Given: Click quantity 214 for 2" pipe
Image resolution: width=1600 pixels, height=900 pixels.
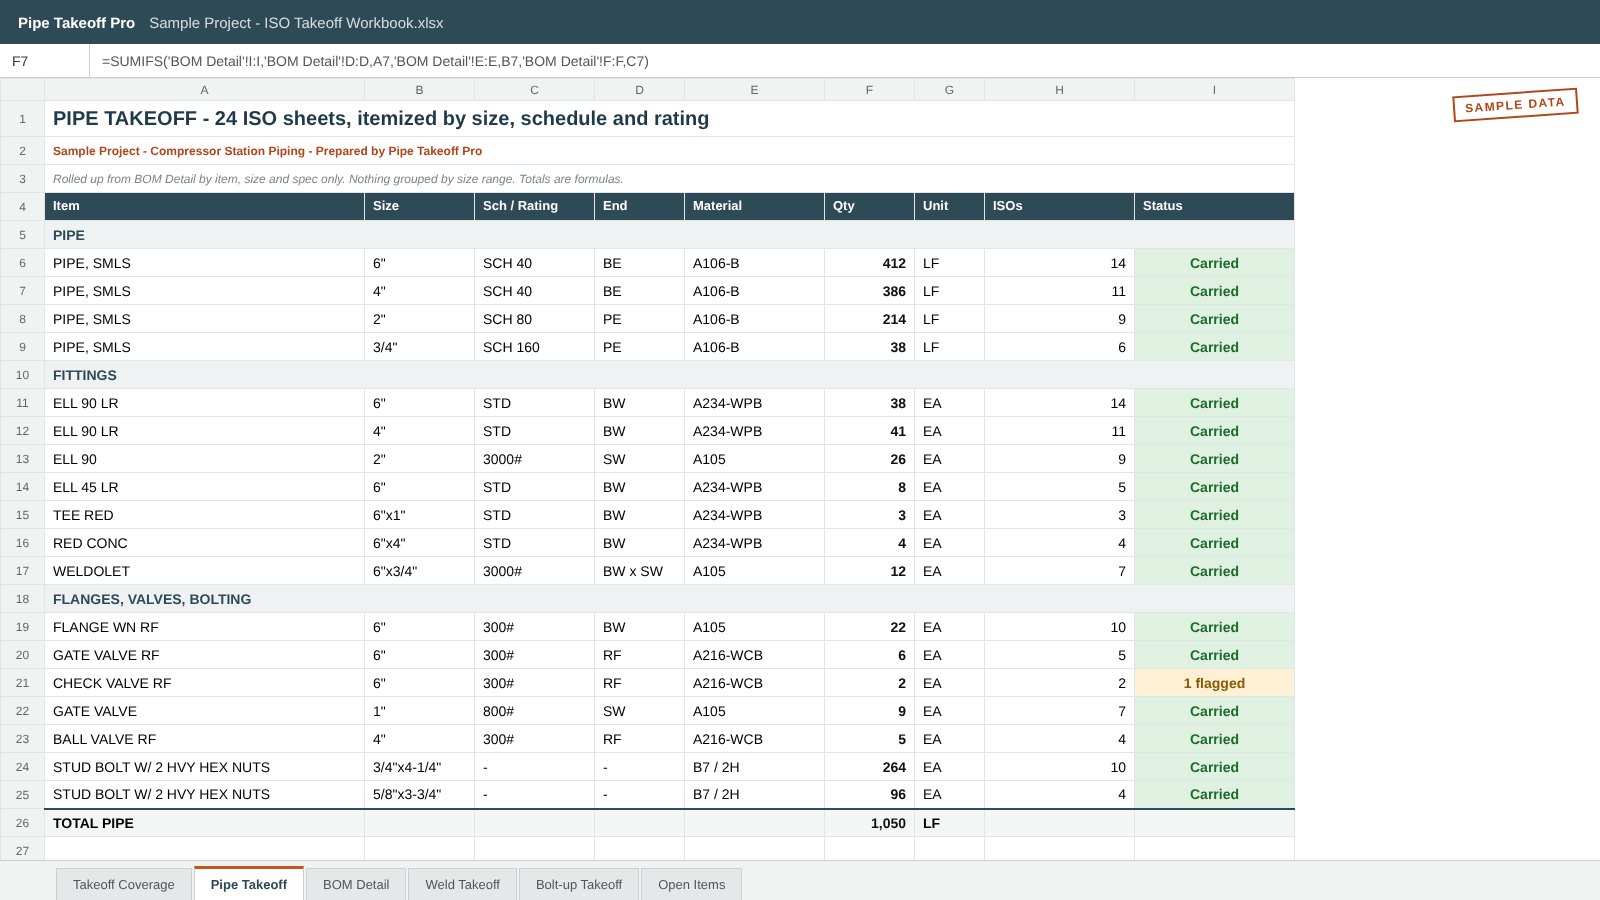Looking at the screenshot, I should (870, 319).
